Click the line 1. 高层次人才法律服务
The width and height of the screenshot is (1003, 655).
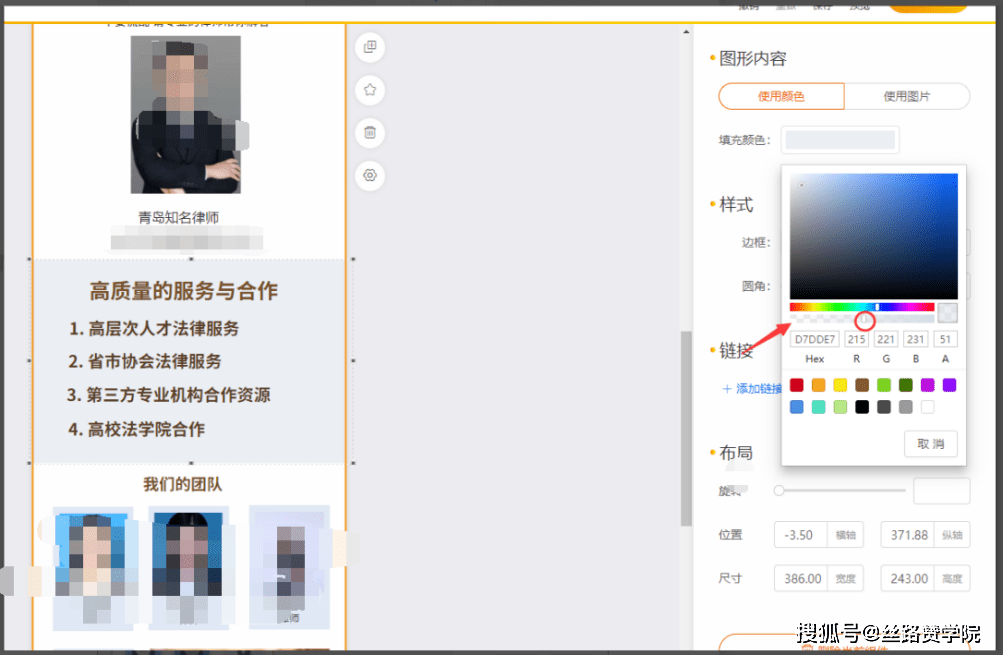(154, 329)
